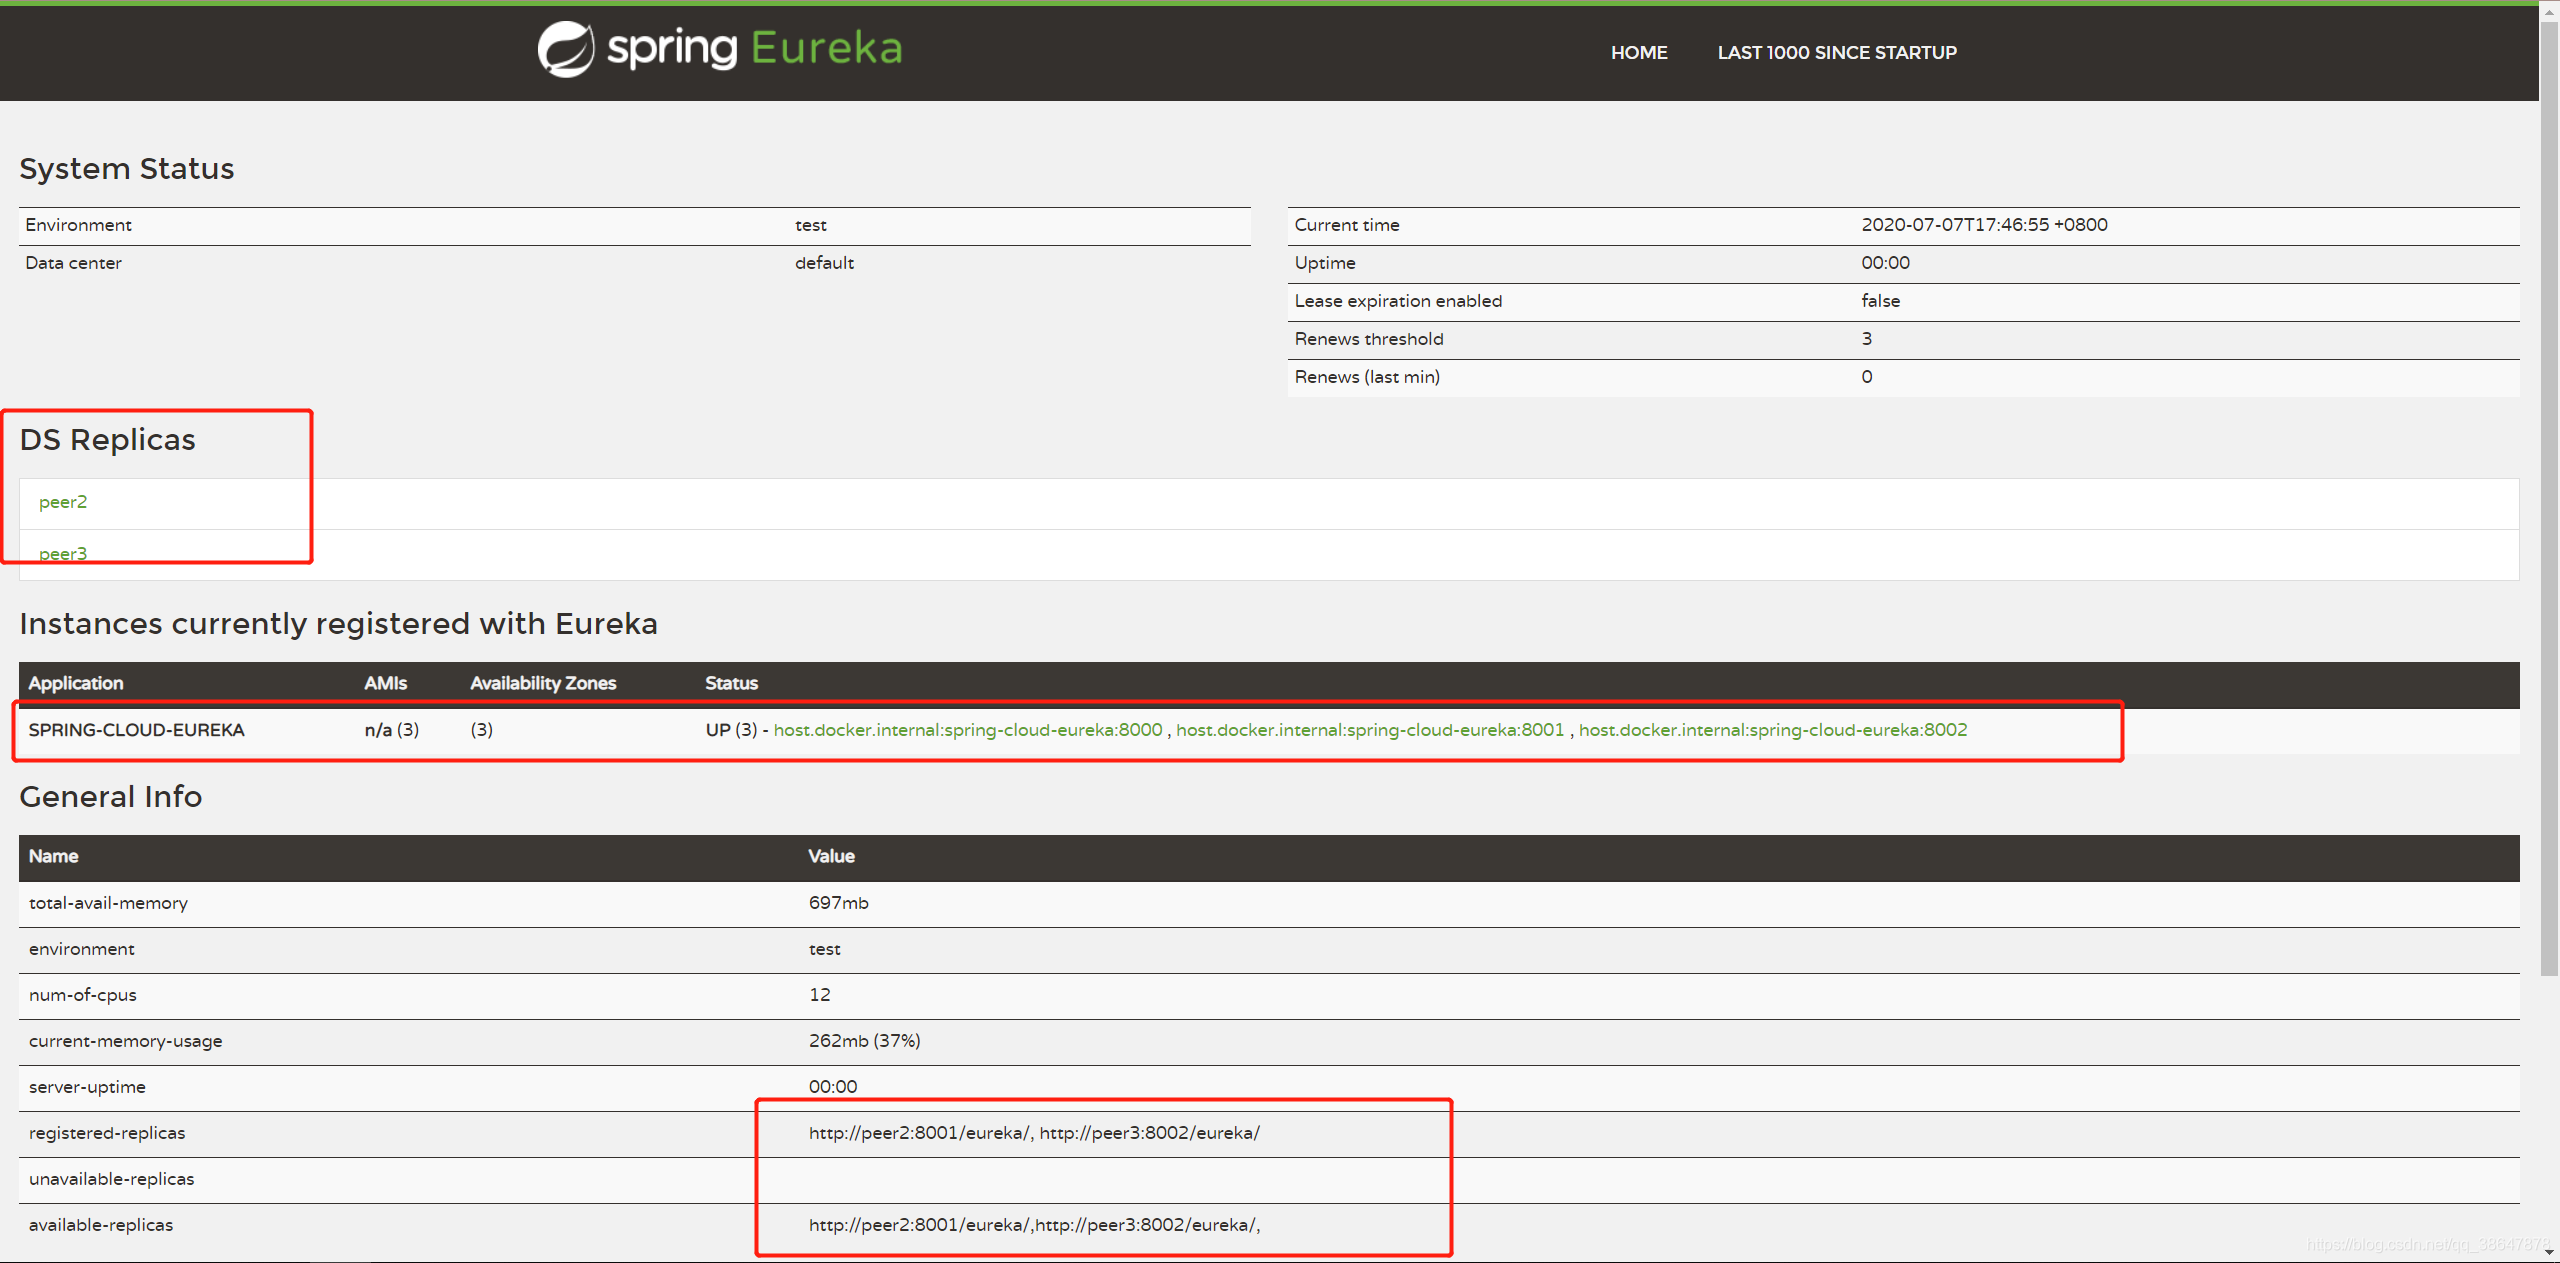Click the server-uptime row label

tap(87, 1087)
